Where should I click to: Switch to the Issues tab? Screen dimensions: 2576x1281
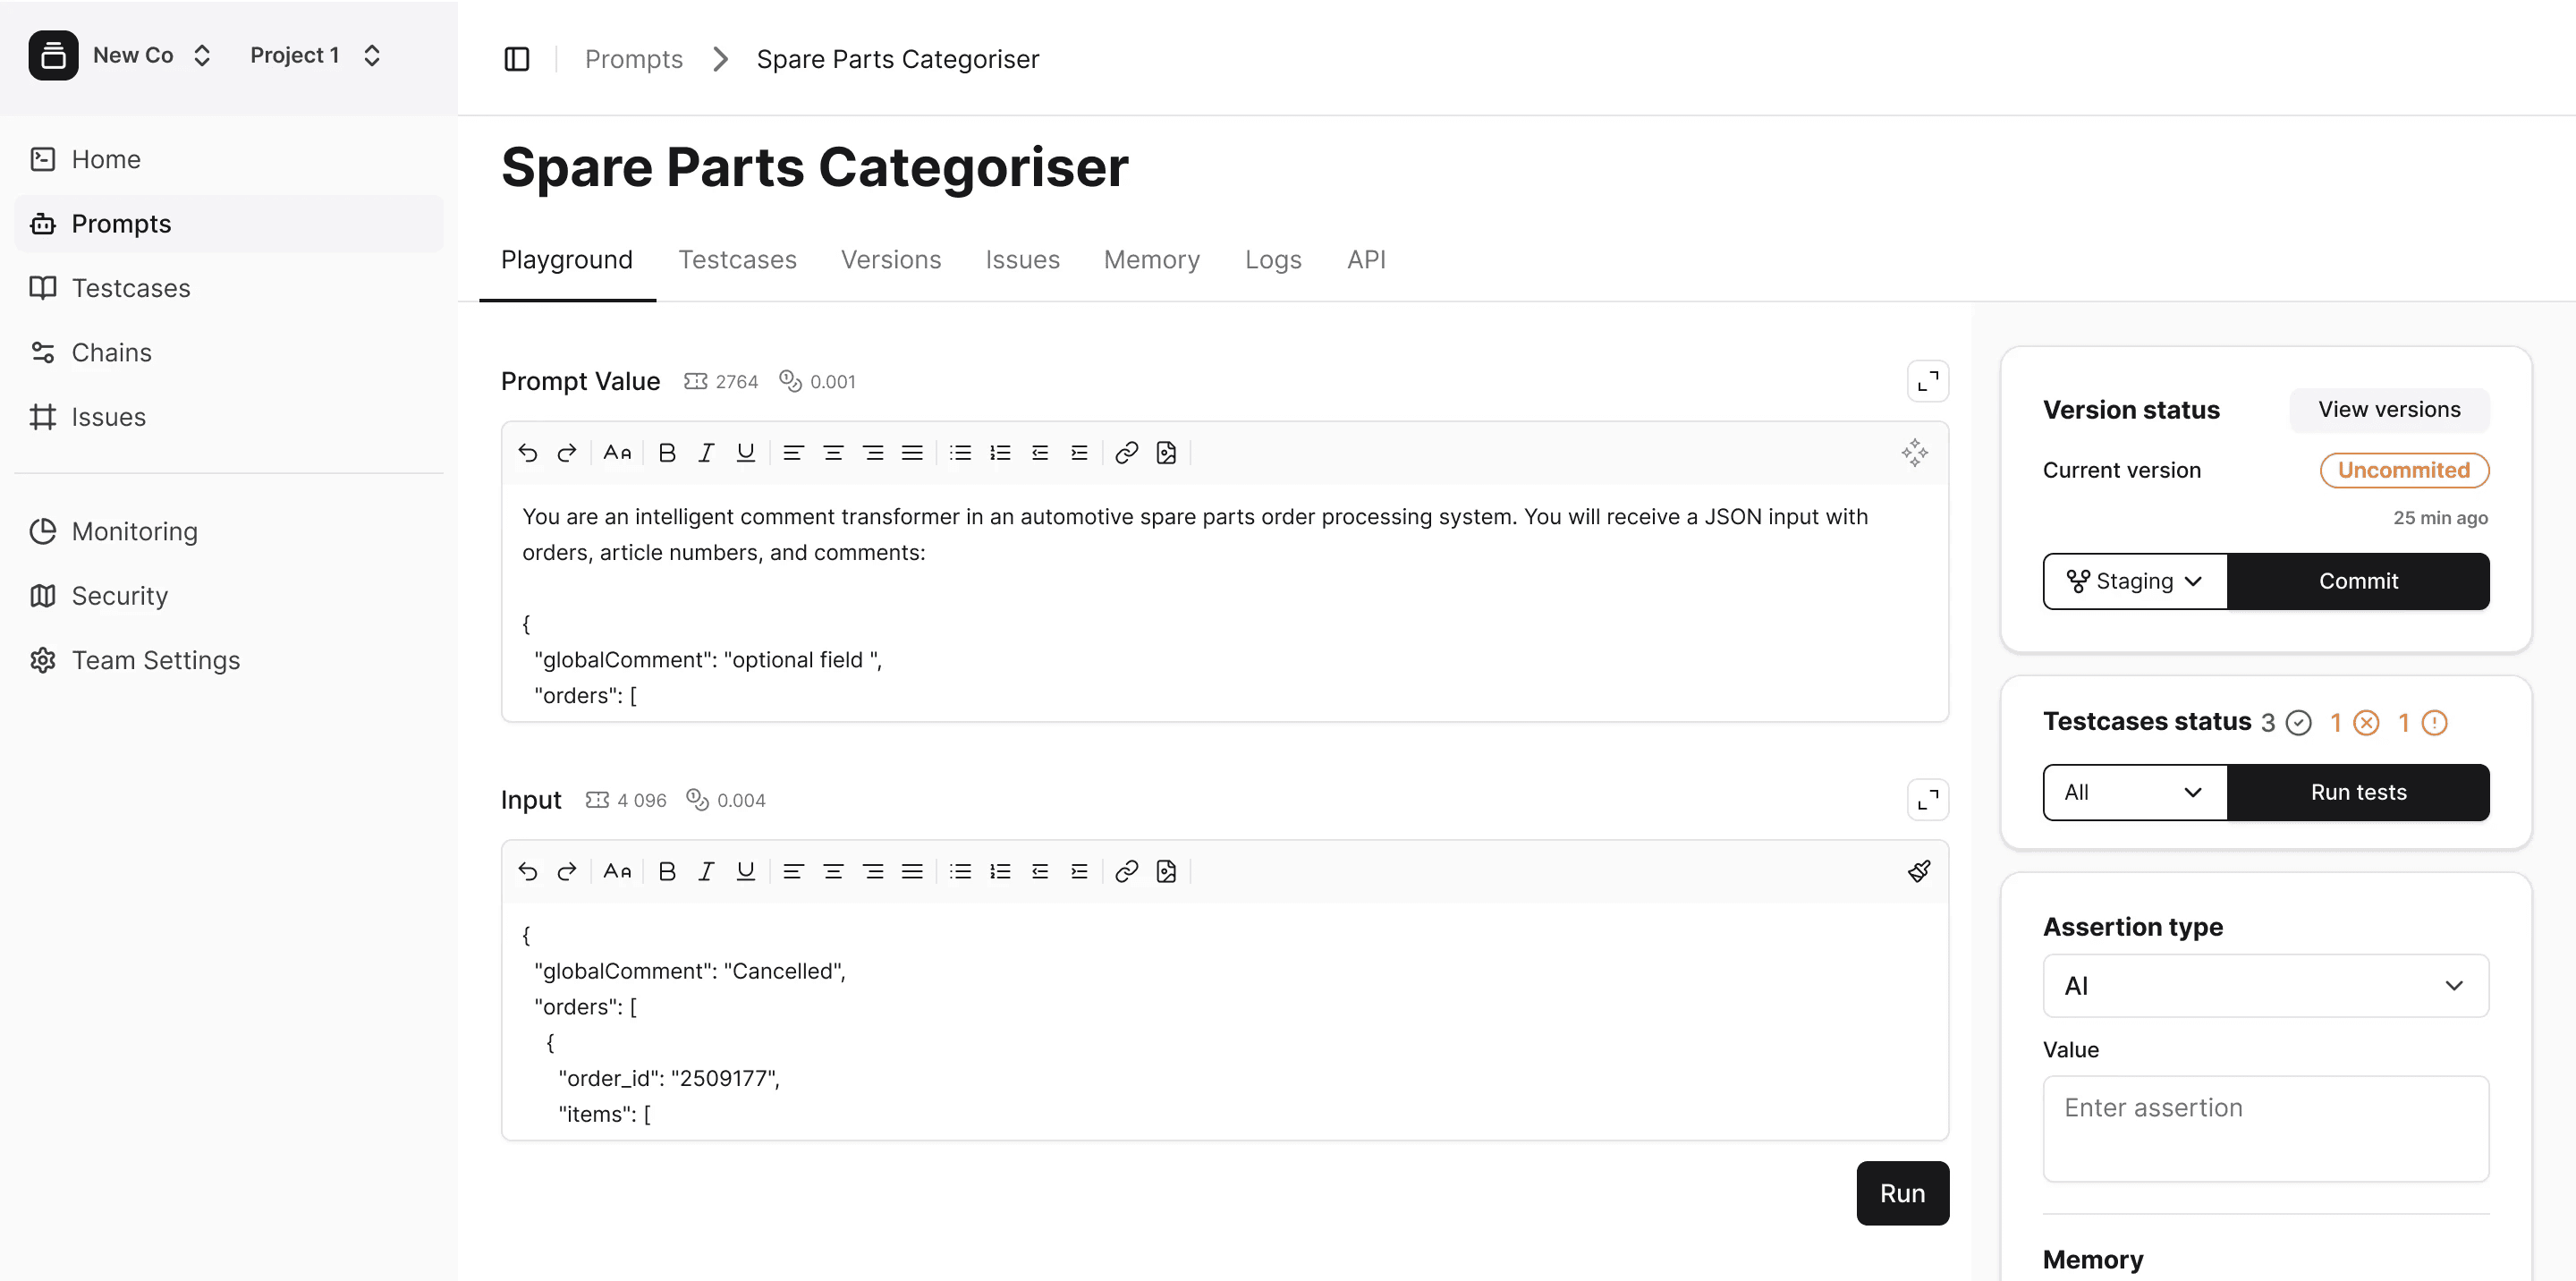(x=1022, y=259)
